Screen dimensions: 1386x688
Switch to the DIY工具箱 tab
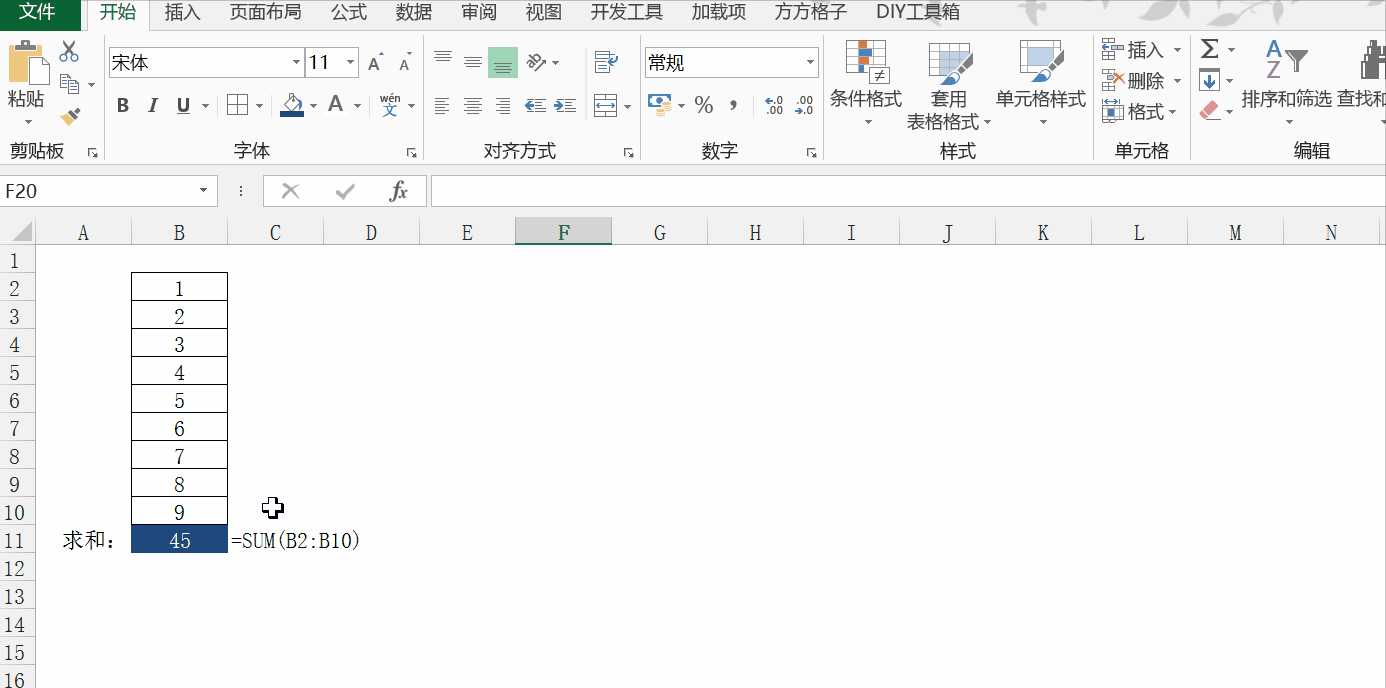coord(918,13)
